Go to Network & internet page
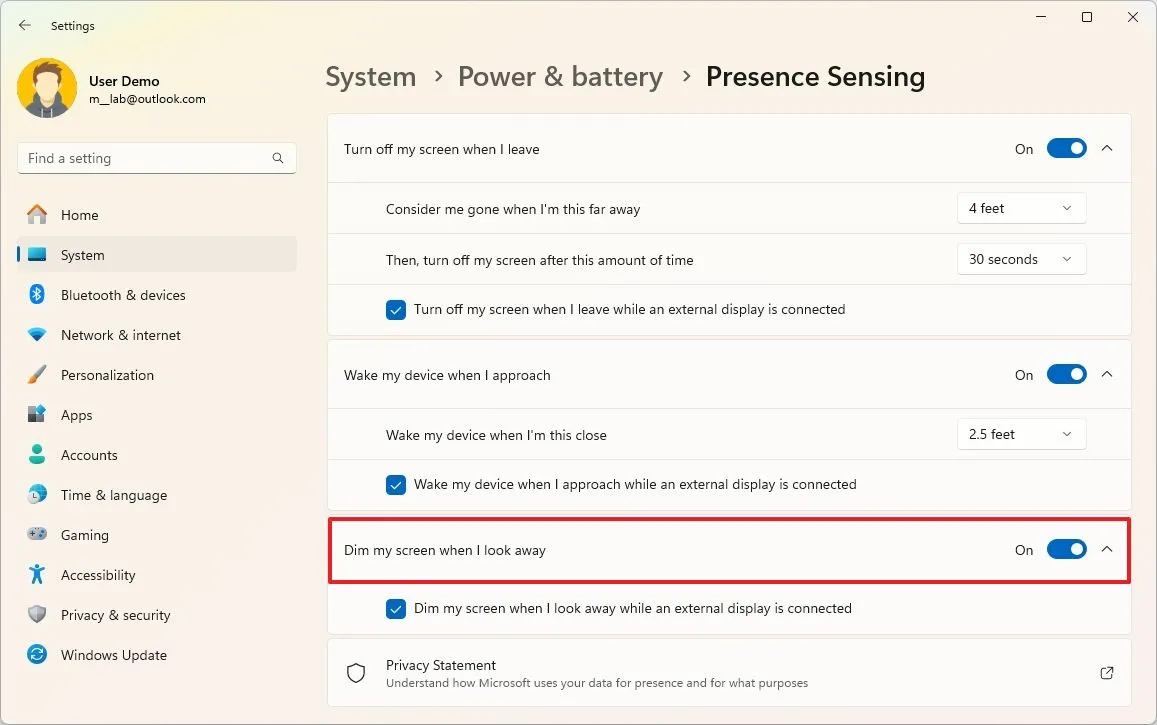This screenshot has width=1157, height=725. point(120,335)
